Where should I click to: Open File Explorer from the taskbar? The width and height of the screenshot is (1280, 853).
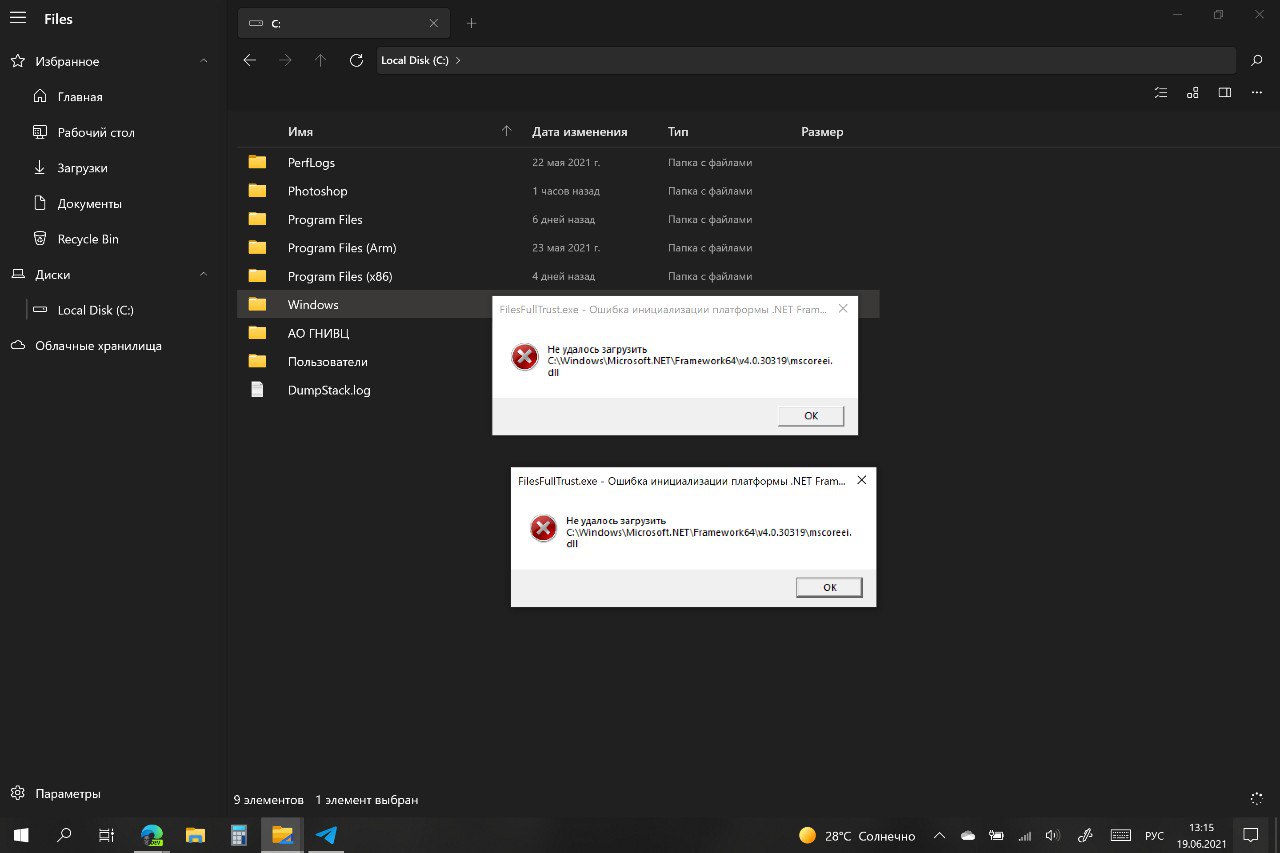(x=195, y=835)
